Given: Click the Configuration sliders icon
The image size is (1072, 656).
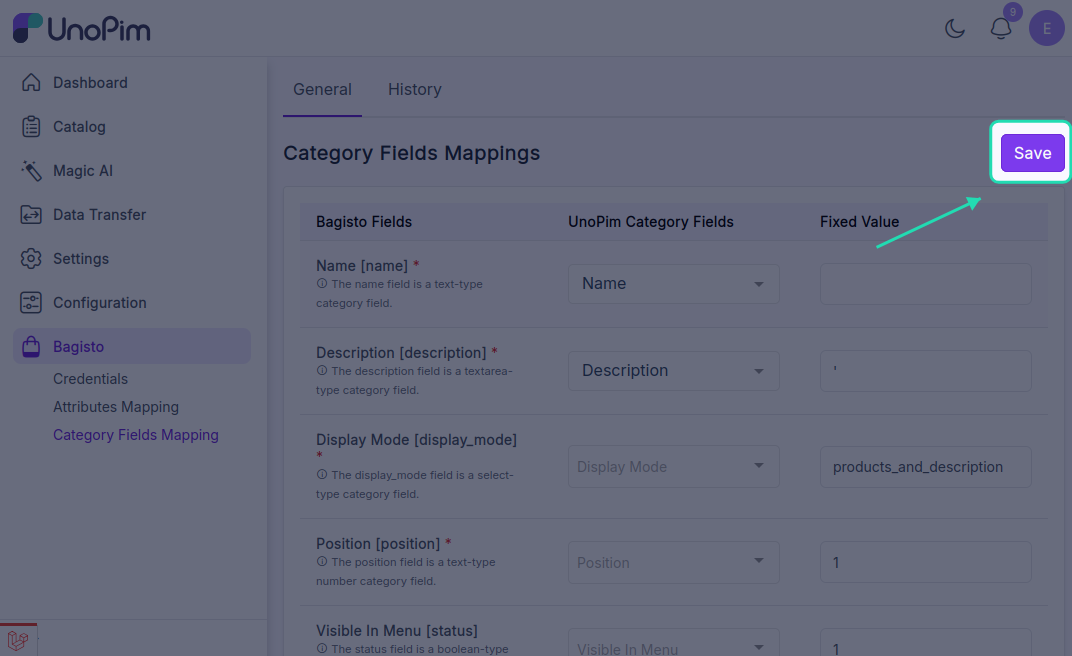Looking at the screenshot, I should [31, 303].
